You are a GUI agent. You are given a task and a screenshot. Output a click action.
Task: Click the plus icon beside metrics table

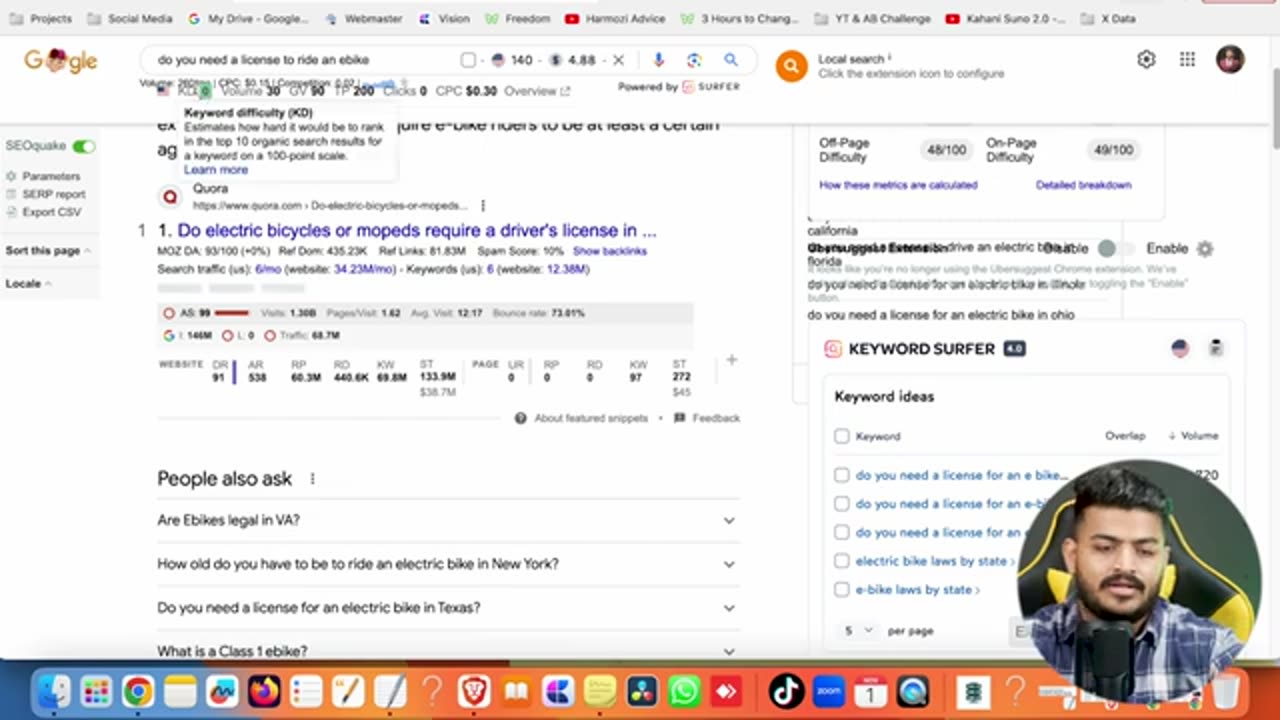(731, 360)
